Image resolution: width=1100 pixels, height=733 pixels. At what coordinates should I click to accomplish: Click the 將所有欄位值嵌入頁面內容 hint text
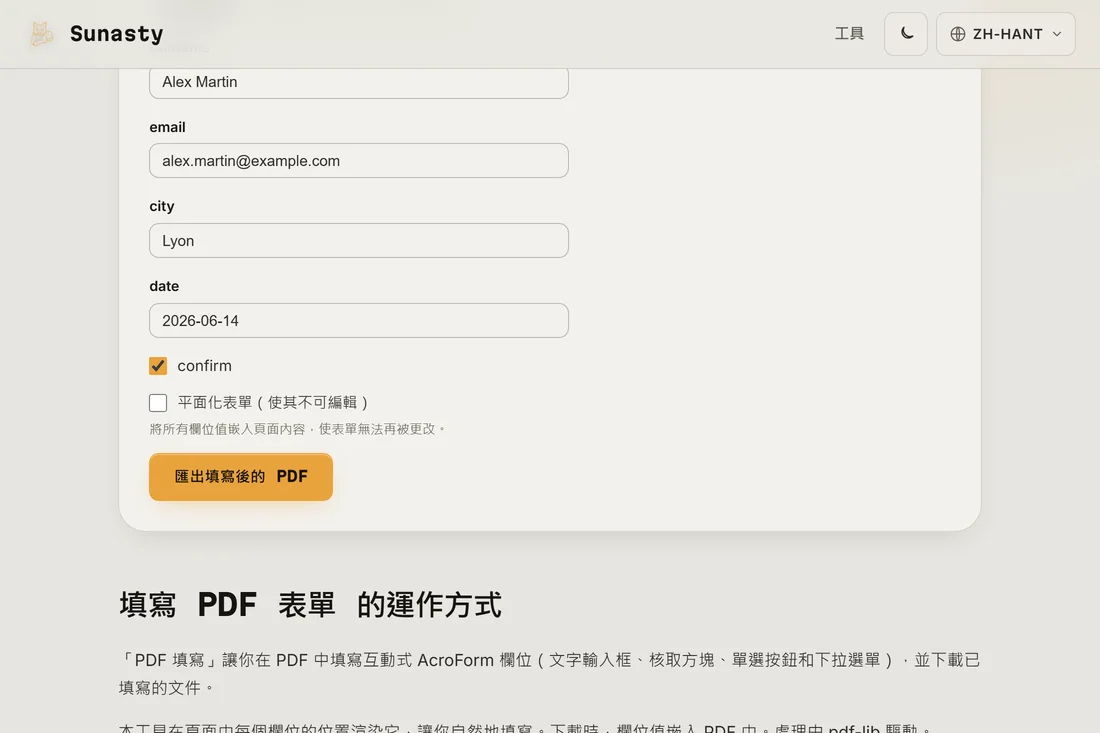297,429
